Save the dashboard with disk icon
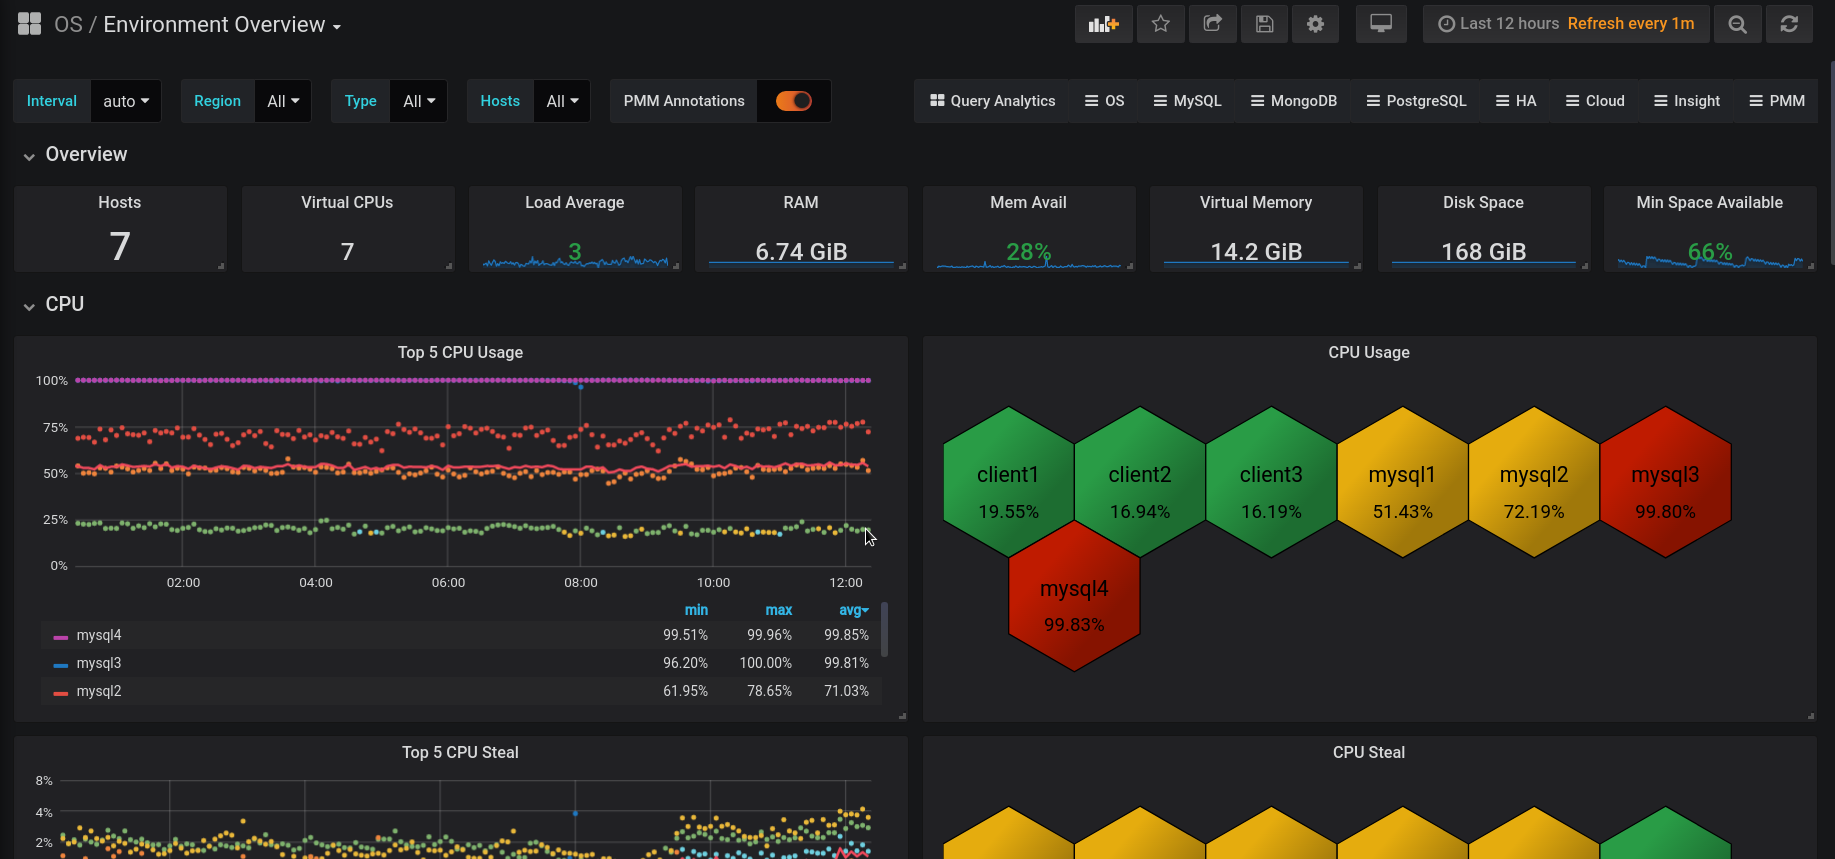Image resolution: width=1835 pixels, height=859 pixels. 1264,24
